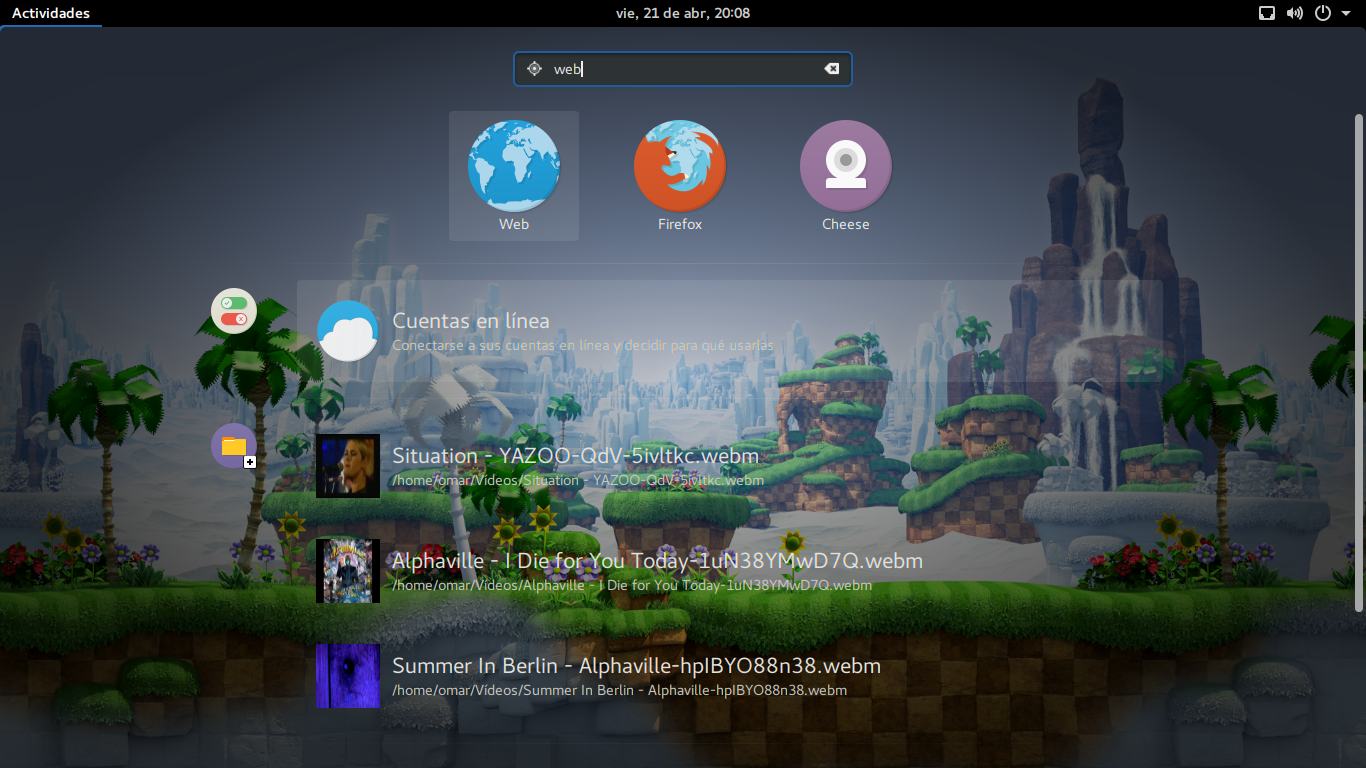Open the clock showing vie, 21 de abr, 20:08
Screen dimensions: 1366x768
pos(683,13)
